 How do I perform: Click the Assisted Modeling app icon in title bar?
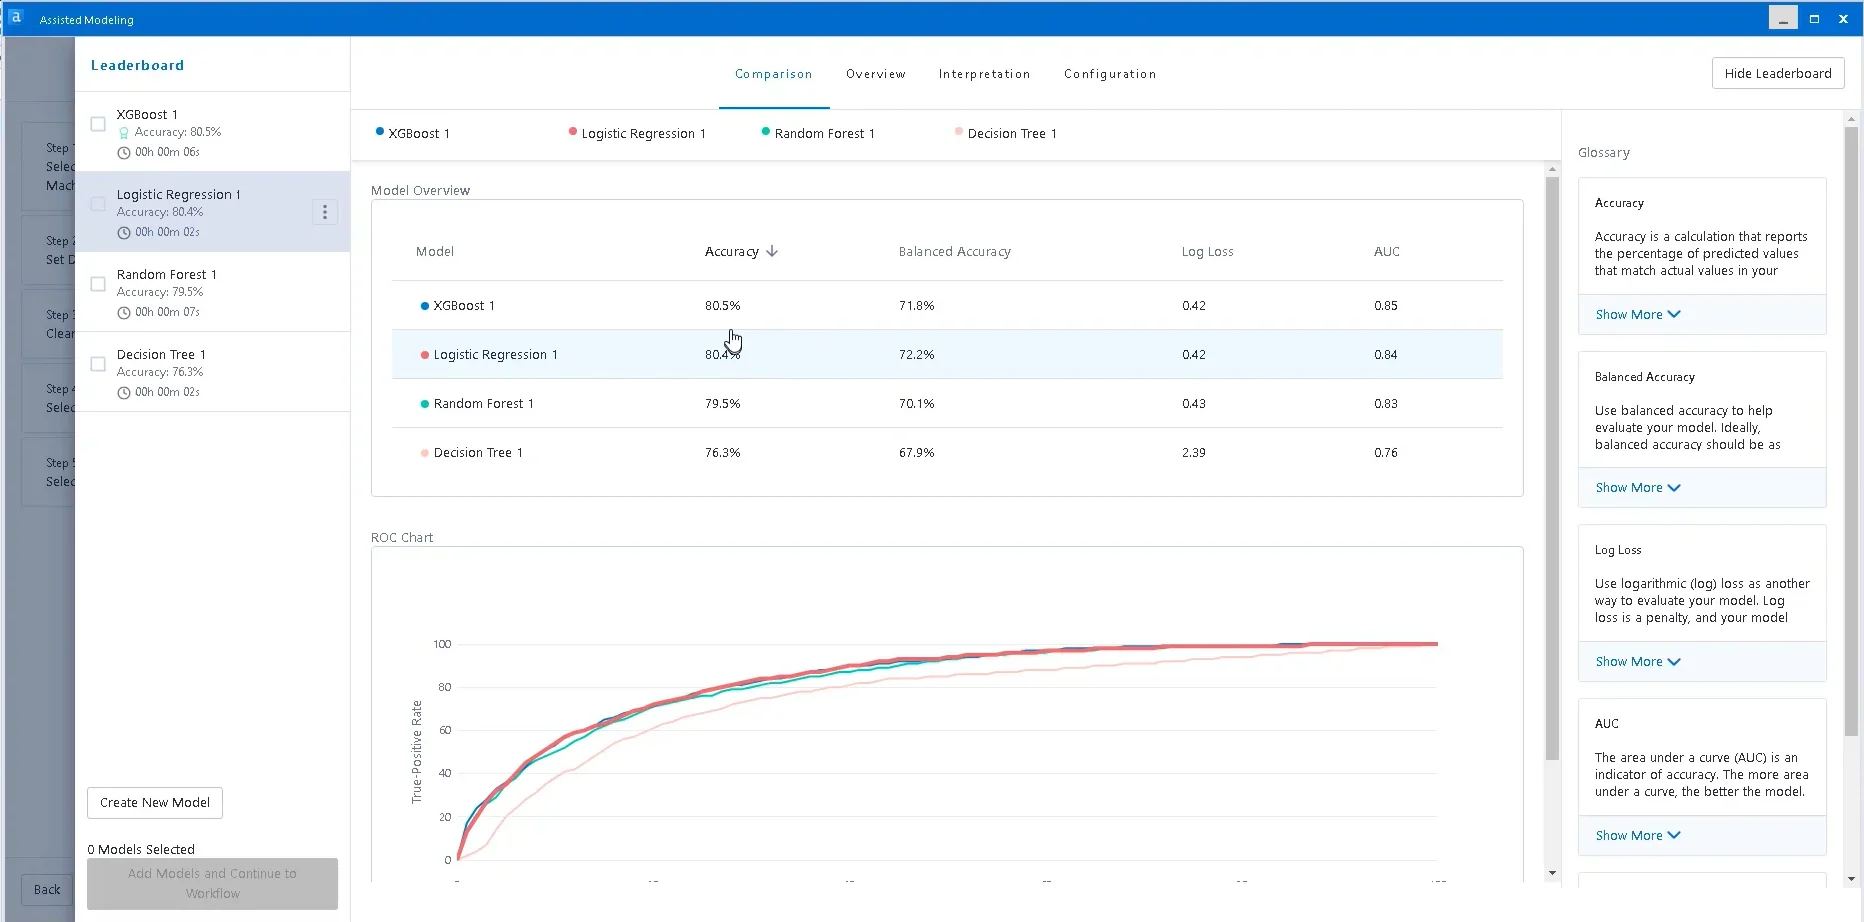pos(16,18)
